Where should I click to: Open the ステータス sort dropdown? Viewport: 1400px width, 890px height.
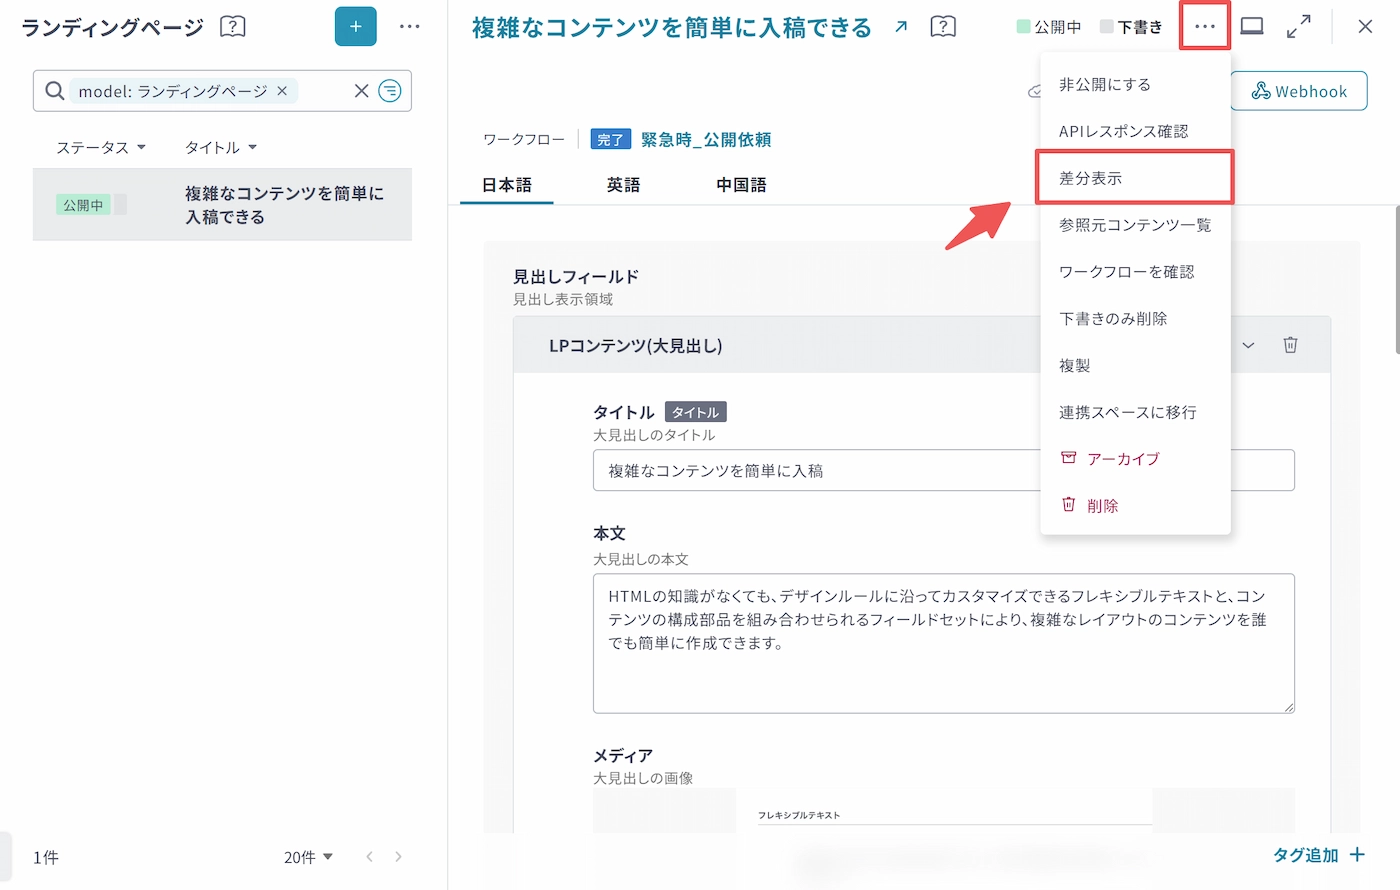pyautogui.click(x=101, y=147)
